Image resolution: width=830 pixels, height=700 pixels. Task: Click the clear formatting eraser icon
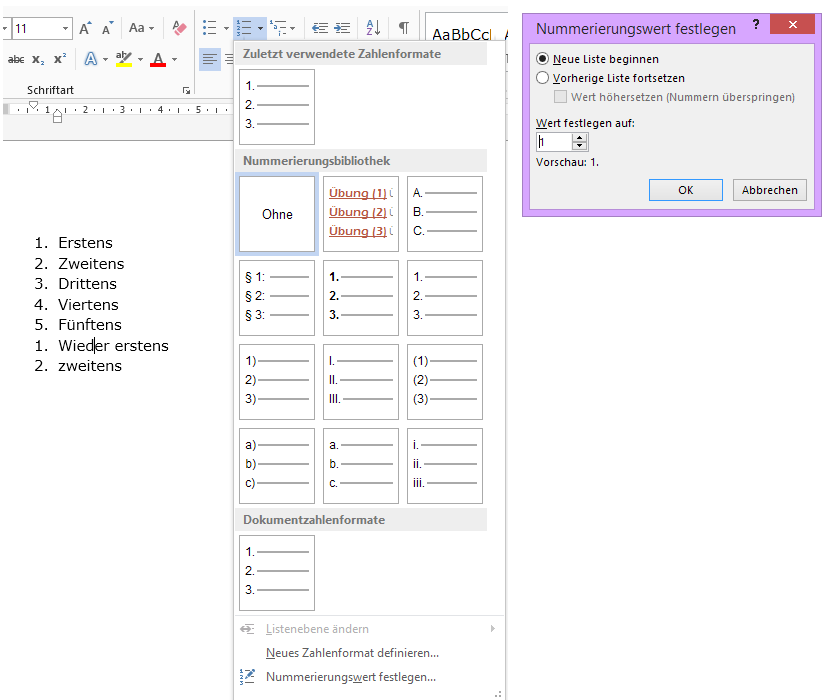179,28
